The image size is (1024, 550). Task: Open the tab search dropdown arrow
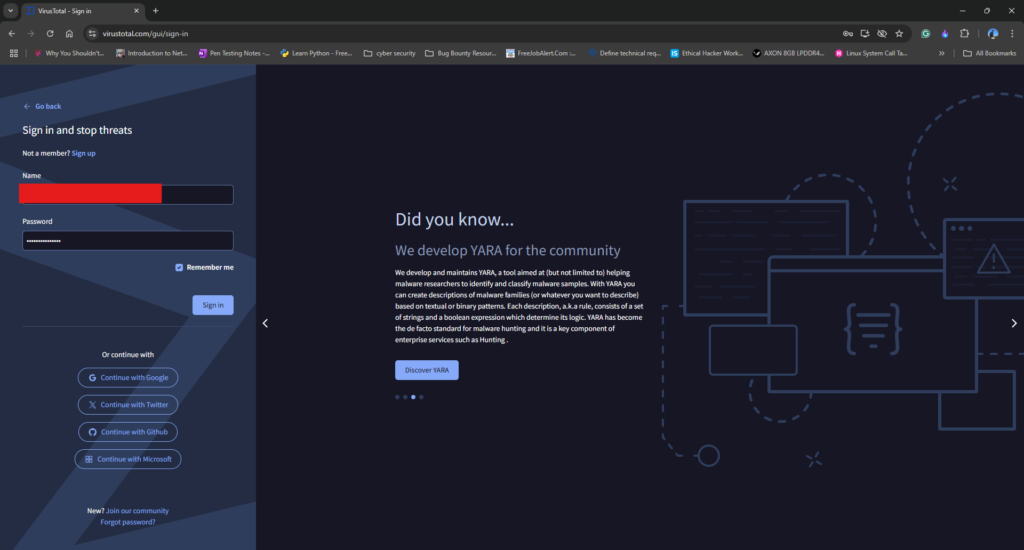click(x=10, y=10)
